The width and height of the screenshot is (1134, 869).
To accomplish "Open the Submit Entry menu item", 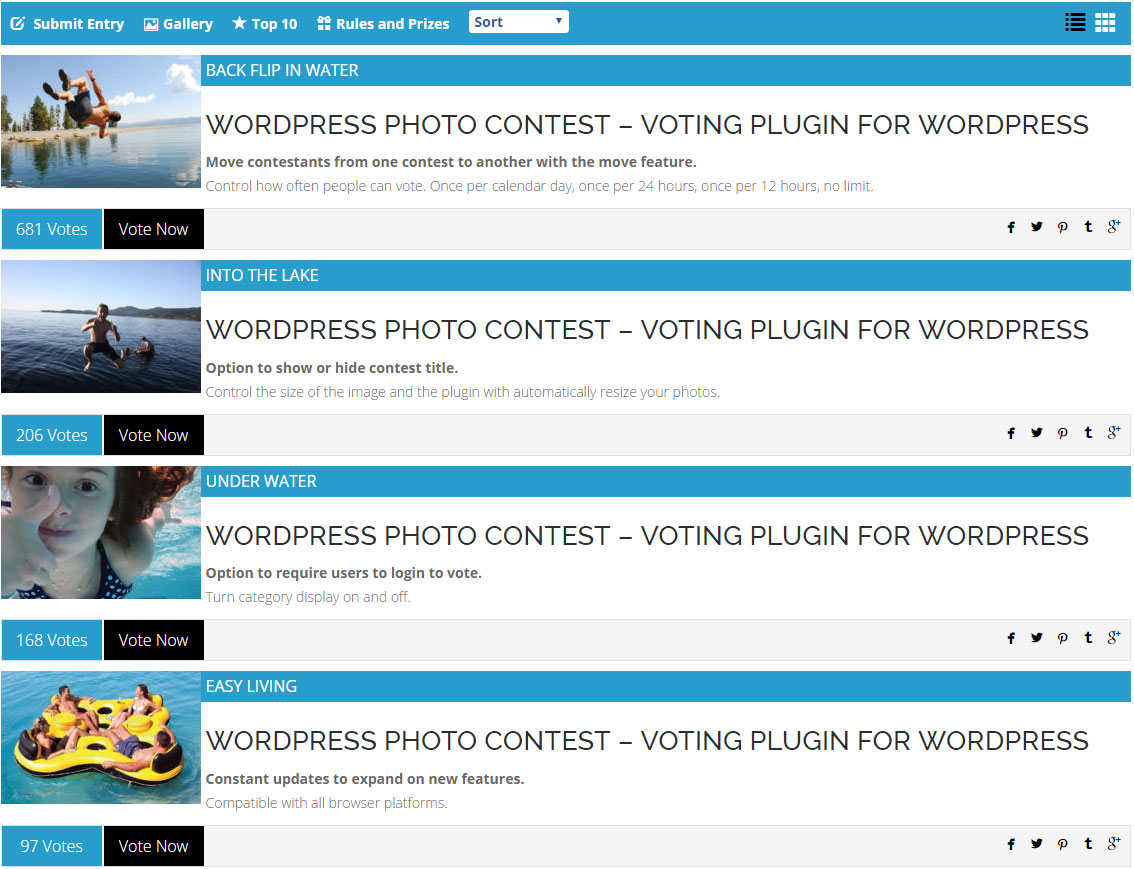I will (x=67, y=23).
